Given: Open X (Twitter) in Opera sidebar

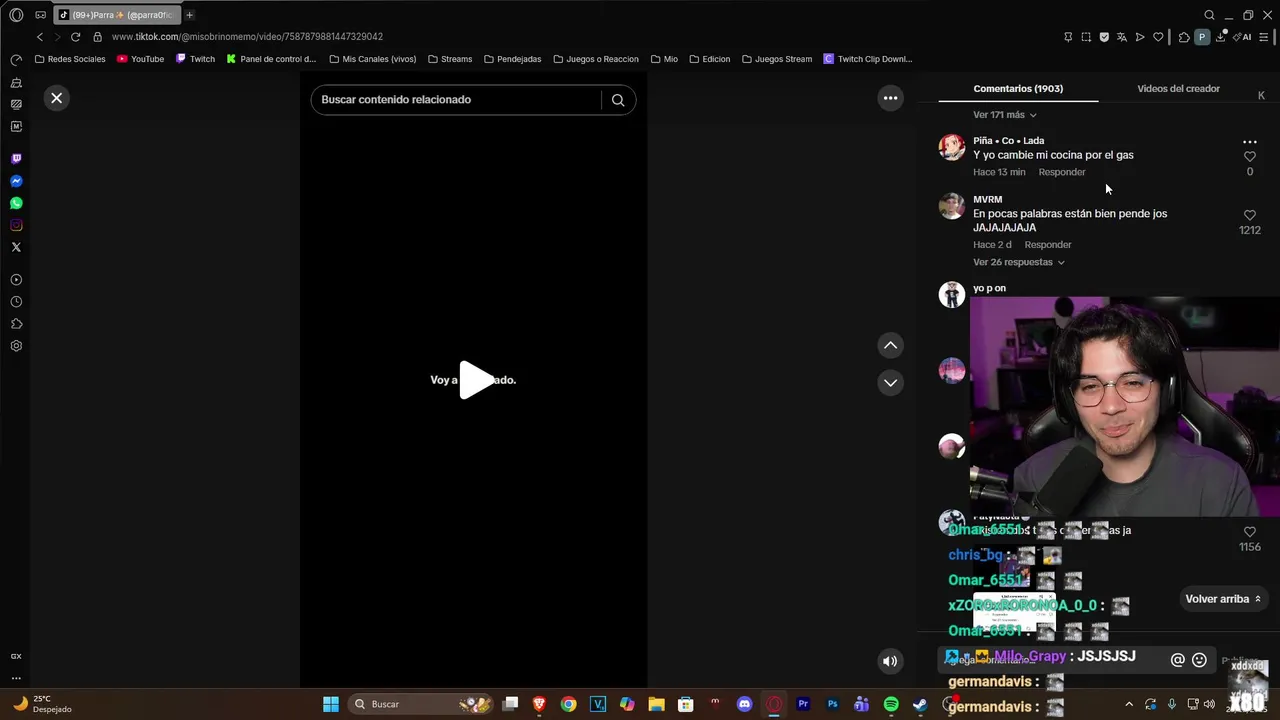Looking at the screenshot, I should point(16,247).
